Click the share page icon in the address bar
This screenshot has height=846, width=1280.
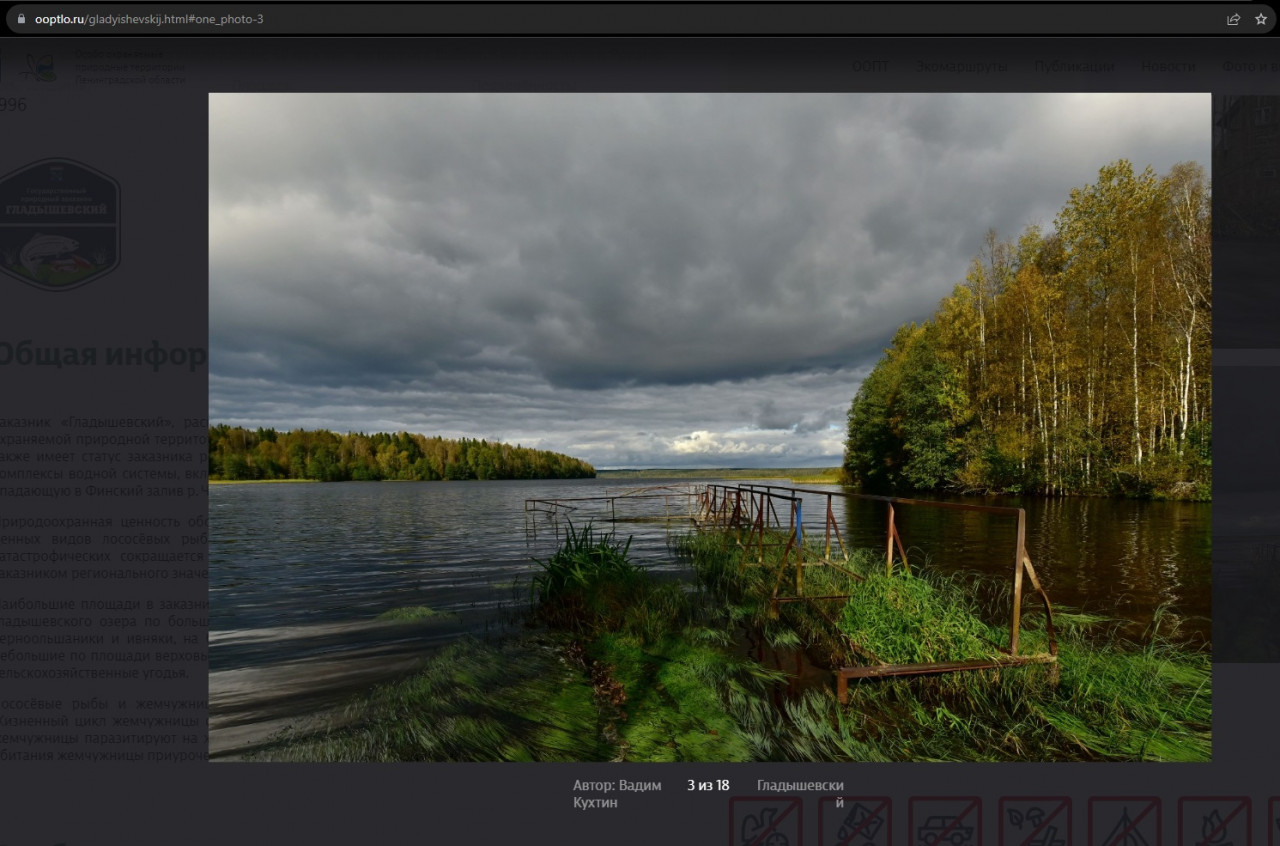[1233, 19]
